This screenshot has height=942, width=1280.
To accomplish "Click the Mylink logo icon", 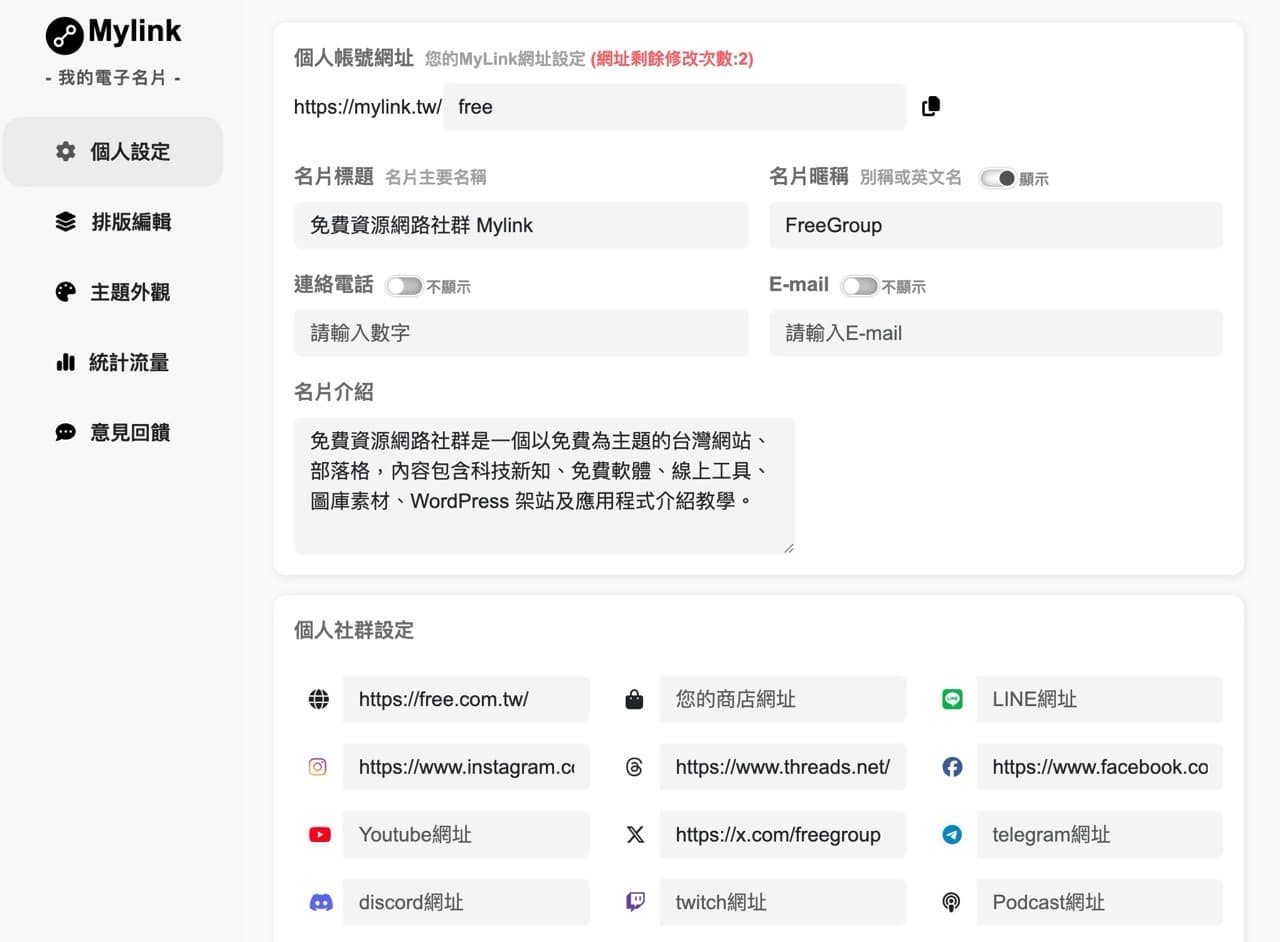I will click(65, 35).
